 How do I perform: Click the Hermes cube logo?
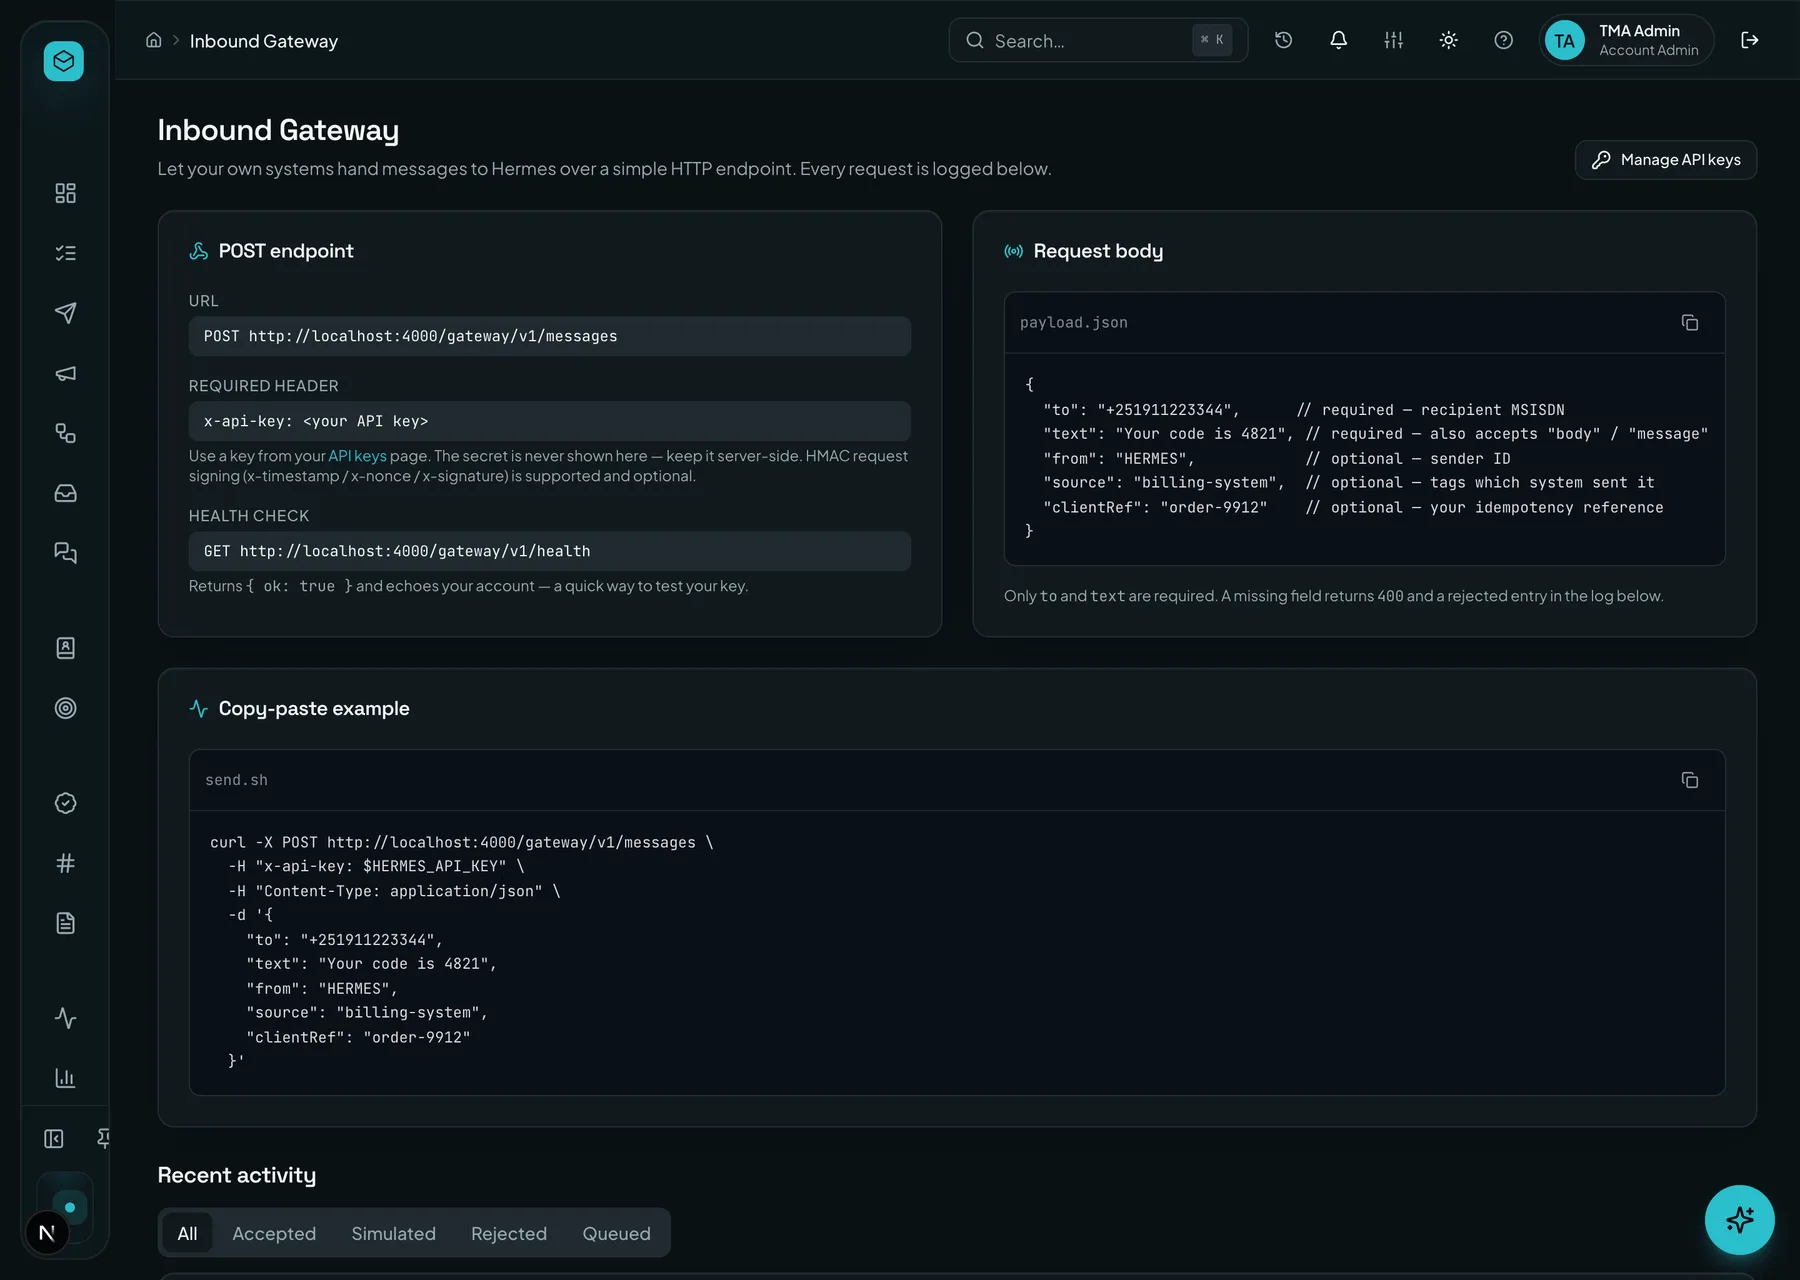[64, 61]
